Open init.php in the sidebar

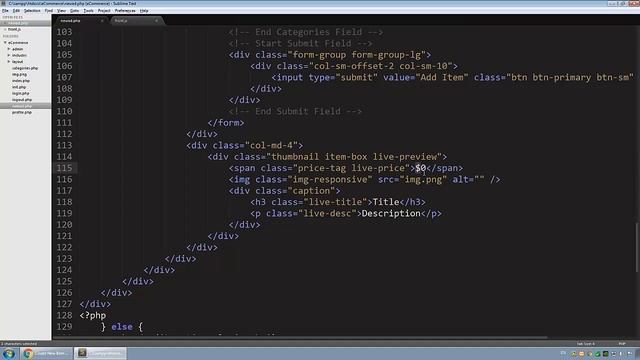[x=19, y=87]
